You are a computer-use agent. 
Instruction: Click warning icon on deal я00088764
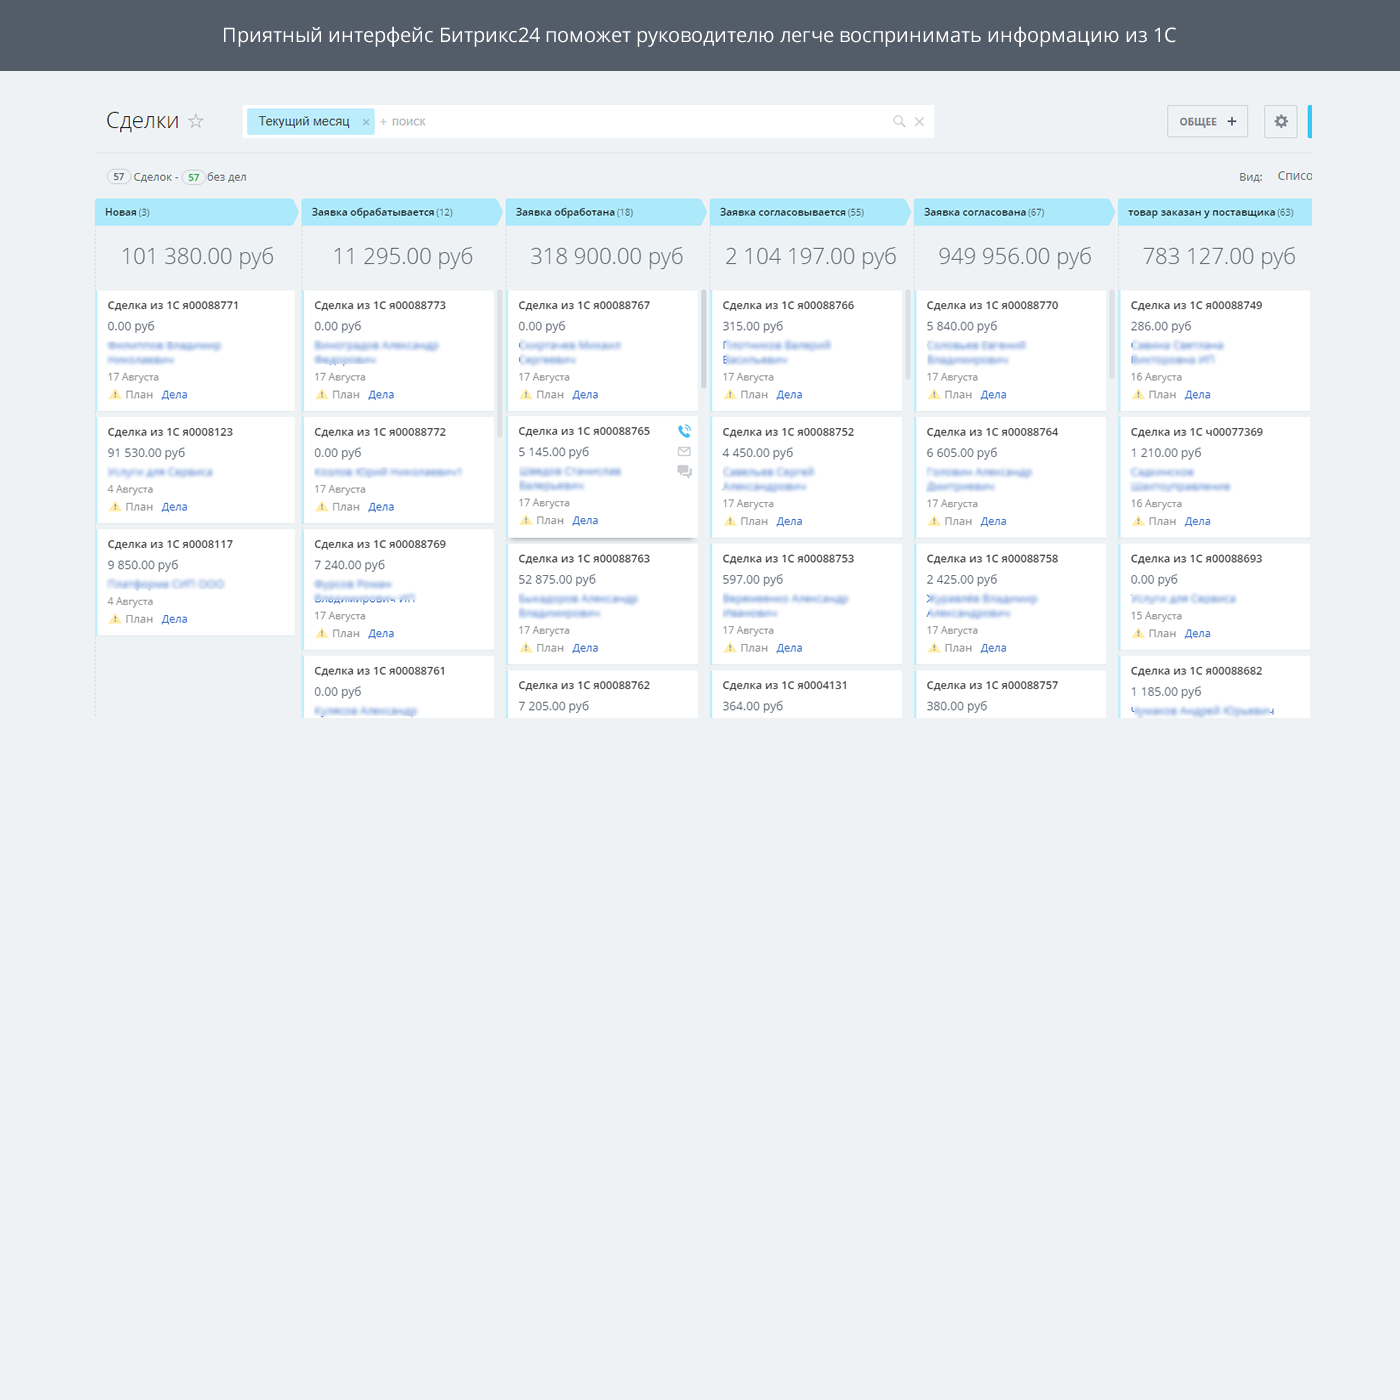[x=934, y=521]
